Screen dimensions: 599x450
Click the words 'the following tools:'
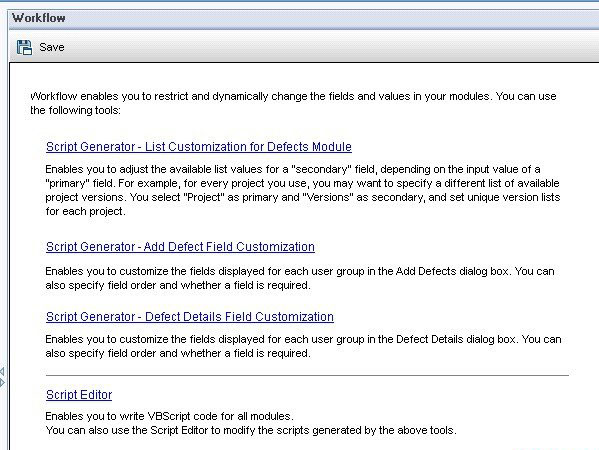pyautogui.click(x=75, y=110)
